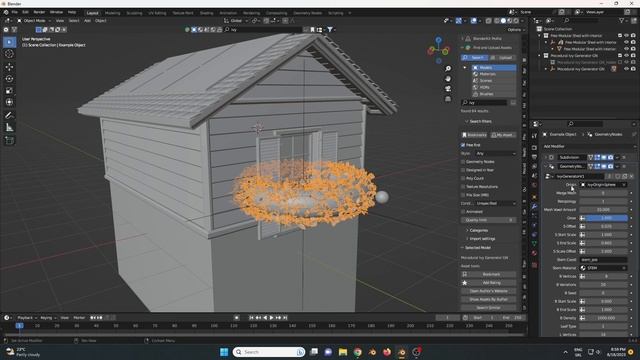Jump to timeline start playback button
Viewport: 640px width, 360px height.
[x=251, y=318]
